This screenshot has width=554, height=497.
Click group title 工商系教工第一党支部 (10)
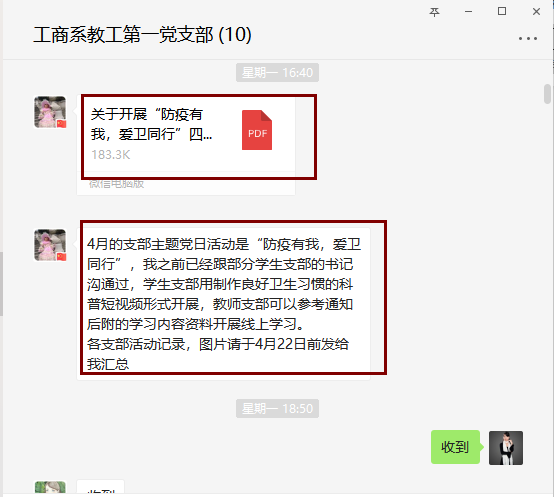point(142,35)
